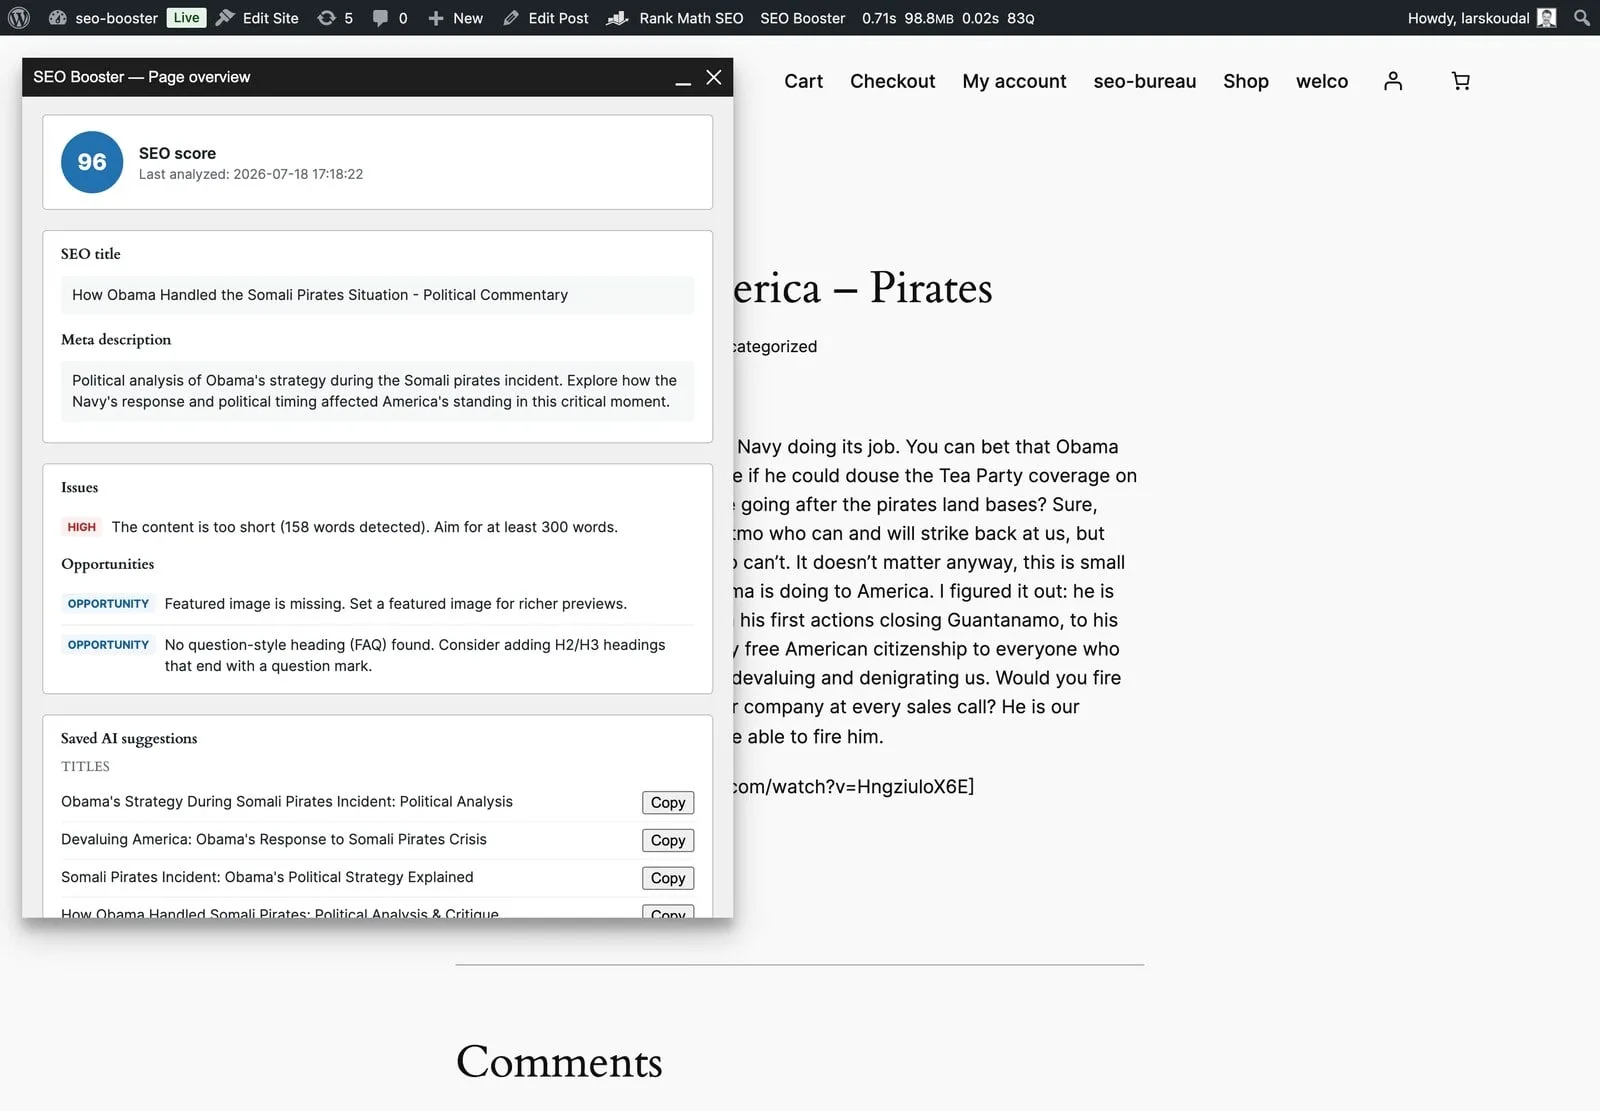The width and height of the screenshot is (1600, 1111).
Task: Click the shopping cart icon
Action: pos(1461,81)
